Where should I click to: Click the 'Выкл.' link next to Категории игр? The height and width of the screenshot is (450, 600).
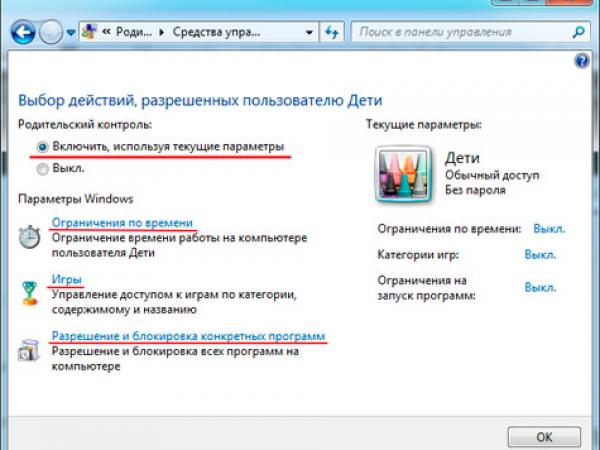point(540,255)
